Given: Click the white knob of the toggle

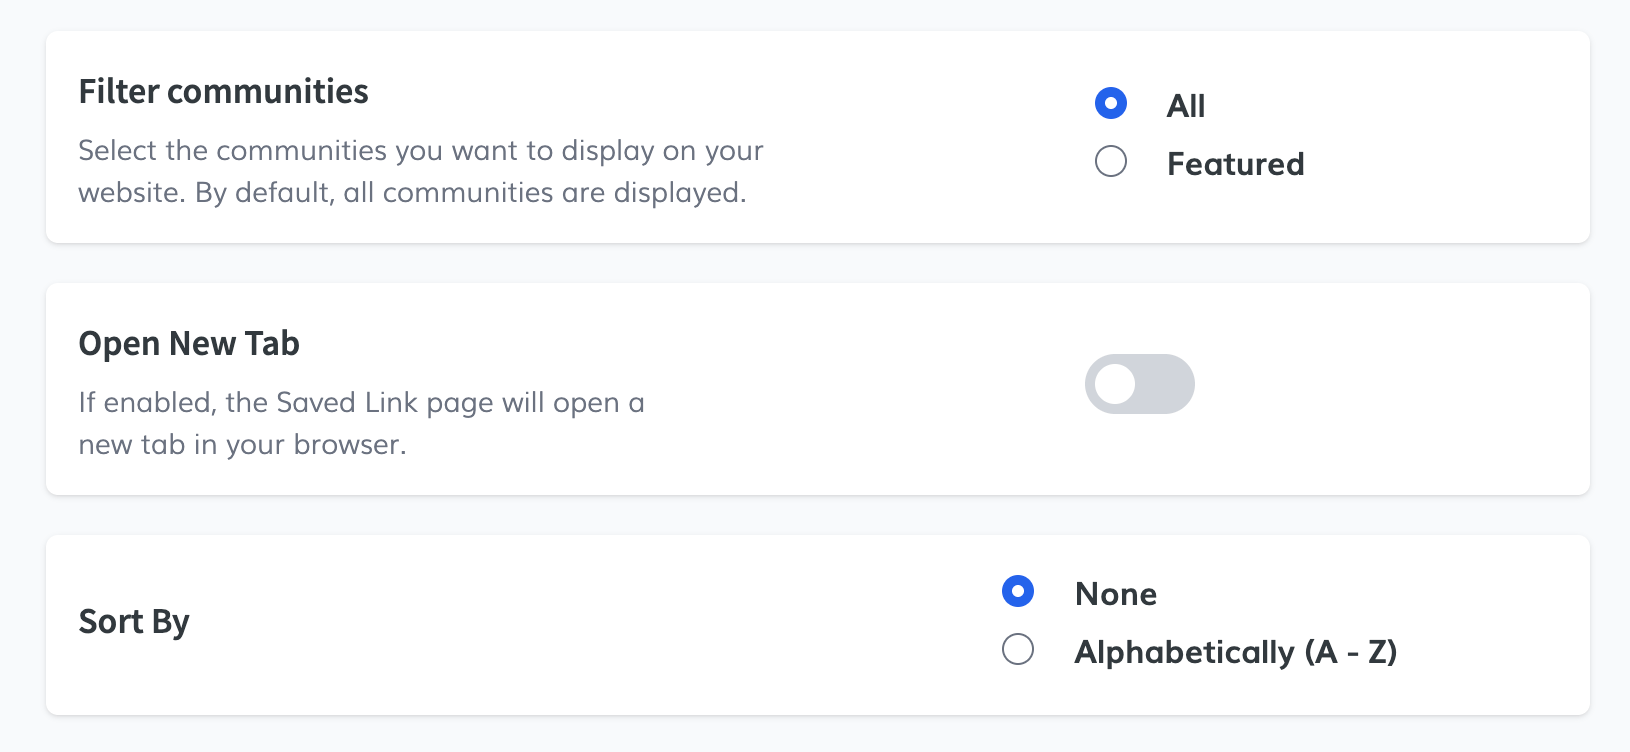Looking at the screenshot, I should point(1114,384).
